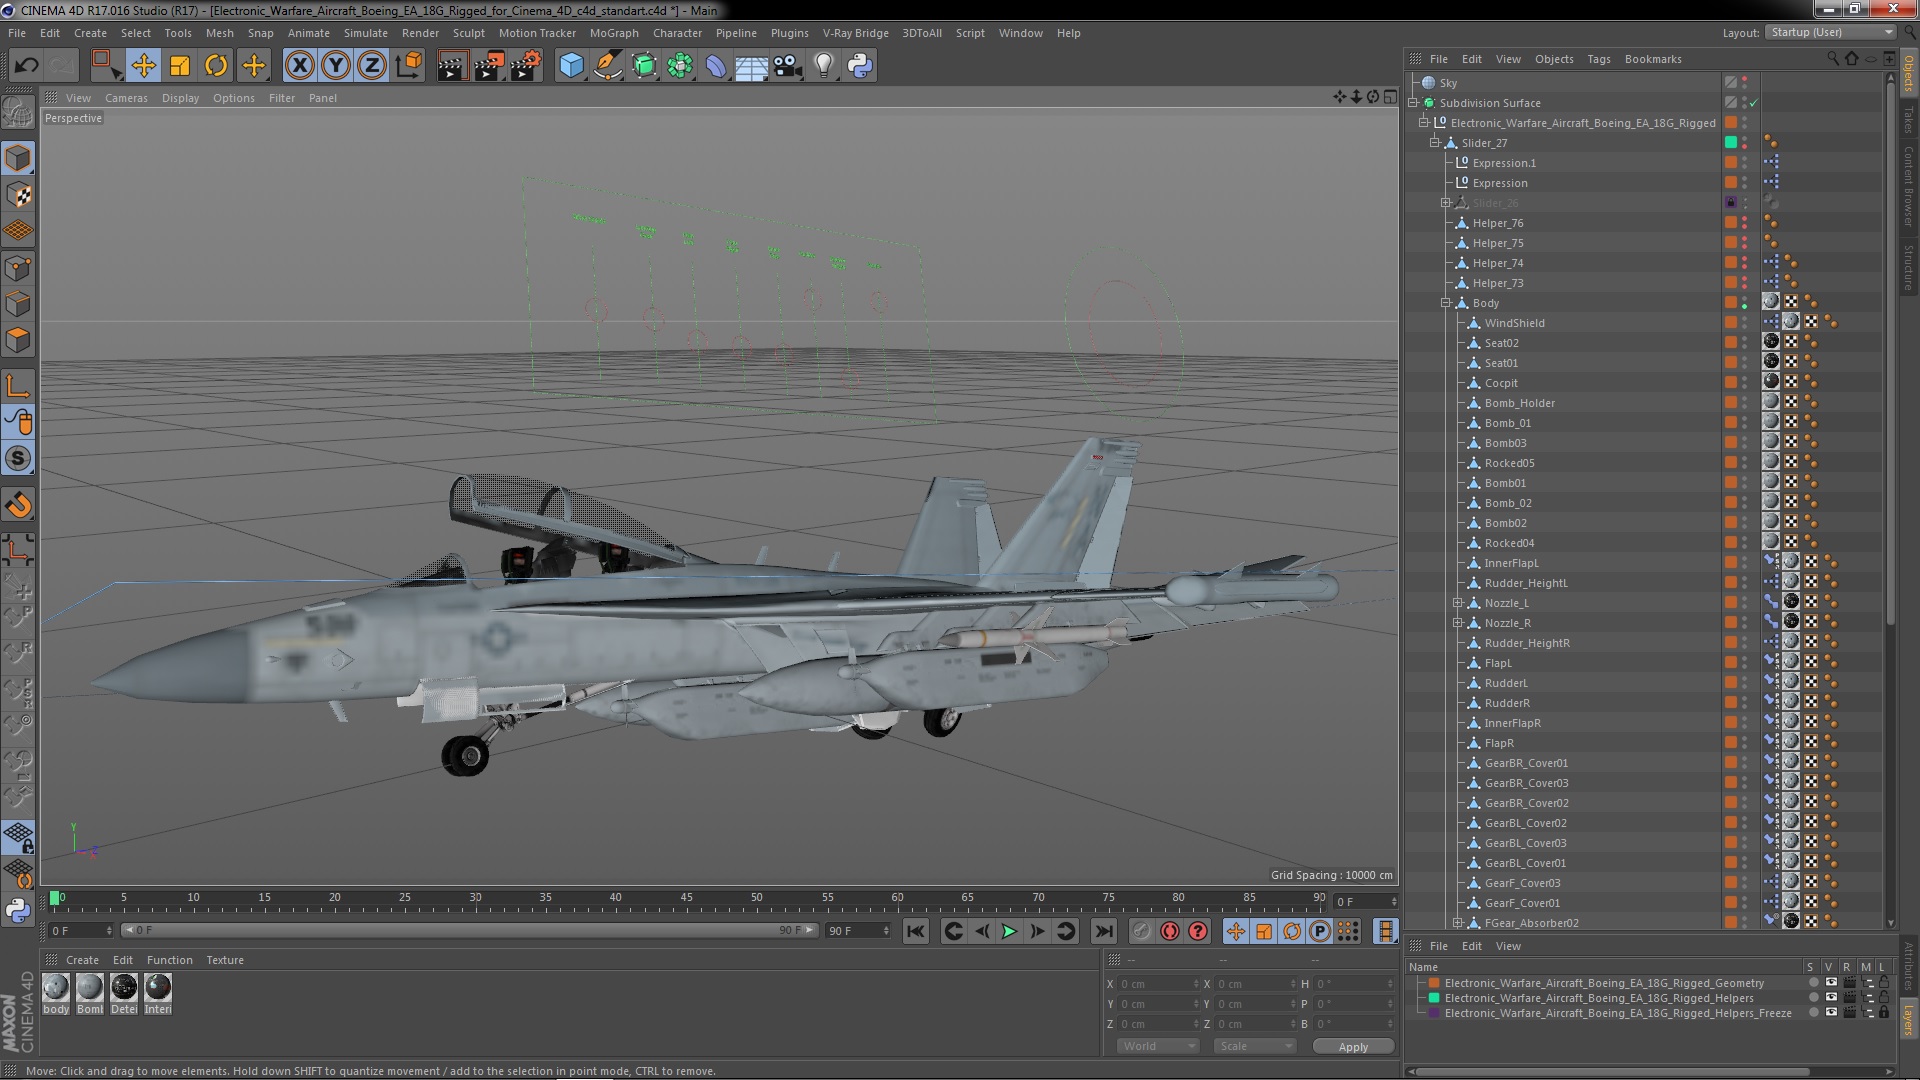Add a floor/environment object
1920x1080 pixels.
pos(752,66)
